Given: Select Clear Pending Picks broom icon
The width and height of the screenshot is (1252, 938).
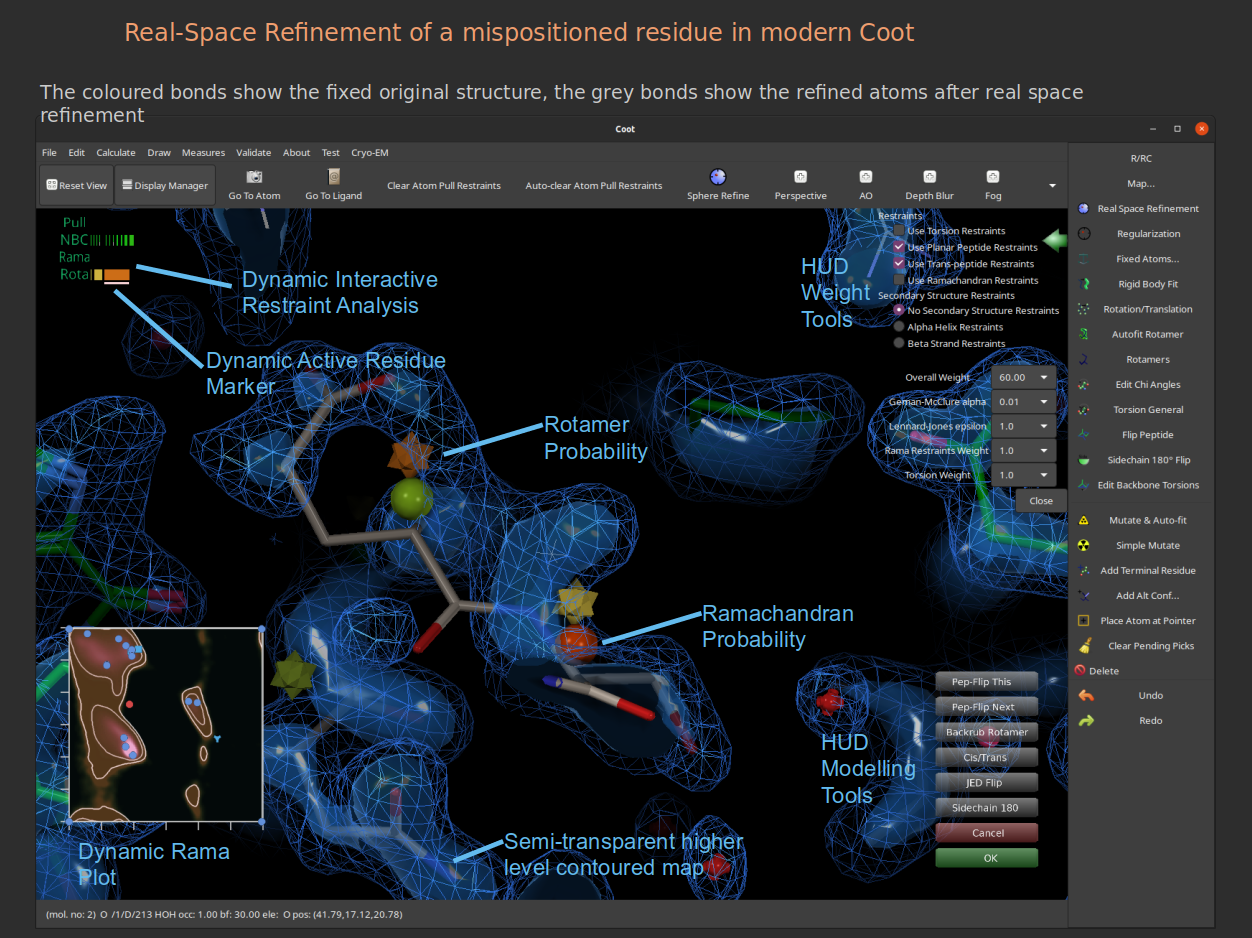Looking at the screenshot, I should [x=1084, y=646].
